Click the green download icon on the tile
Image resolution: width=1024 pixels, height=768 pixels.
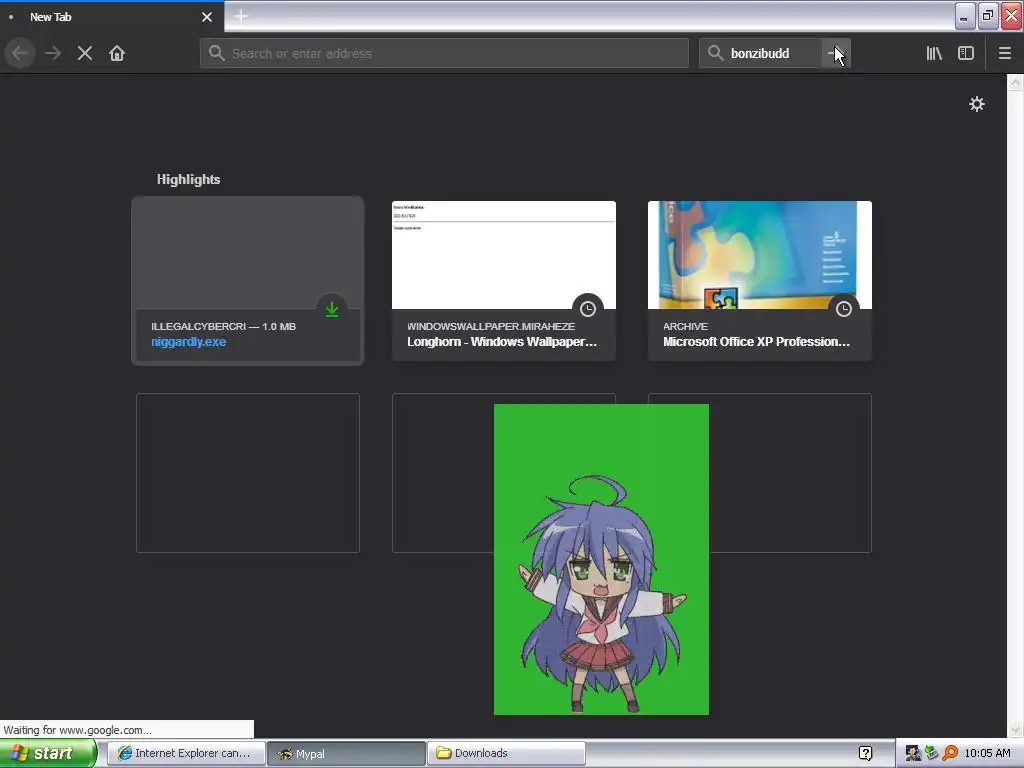click(332, 309)
